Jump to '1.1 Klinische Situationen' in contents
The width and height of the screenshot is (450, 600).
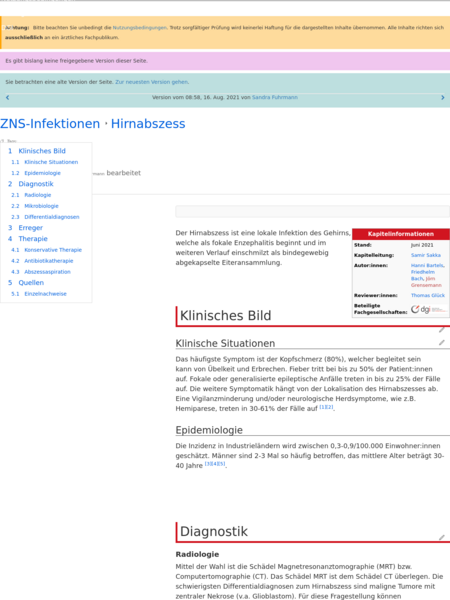(x=45, y=162)
